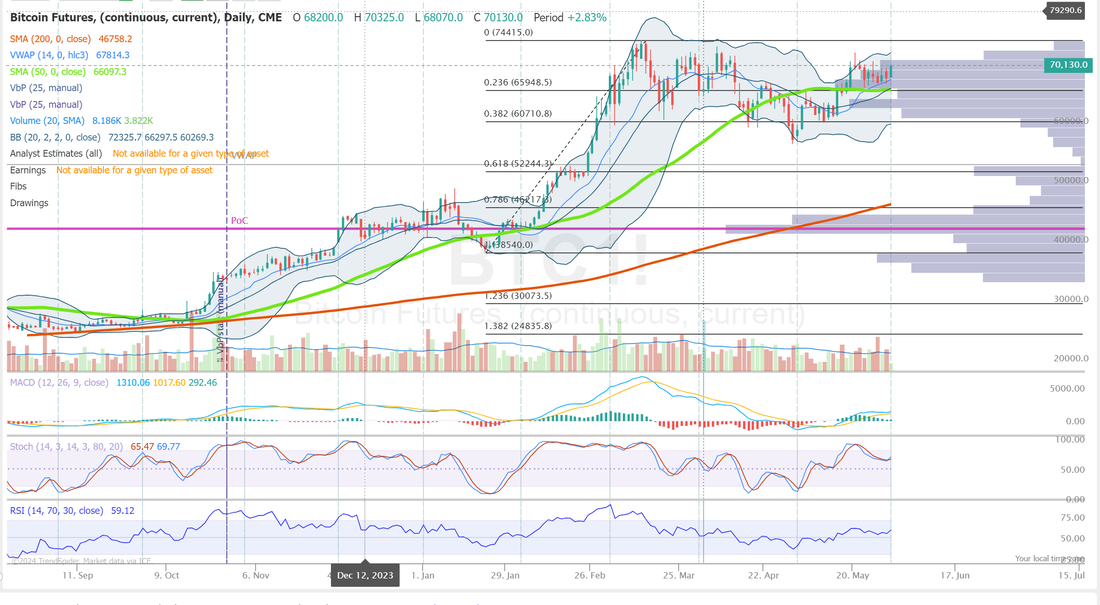1100x605 pixels.
Task: Click the 1. Jan date on time axis
Action: 422,575
